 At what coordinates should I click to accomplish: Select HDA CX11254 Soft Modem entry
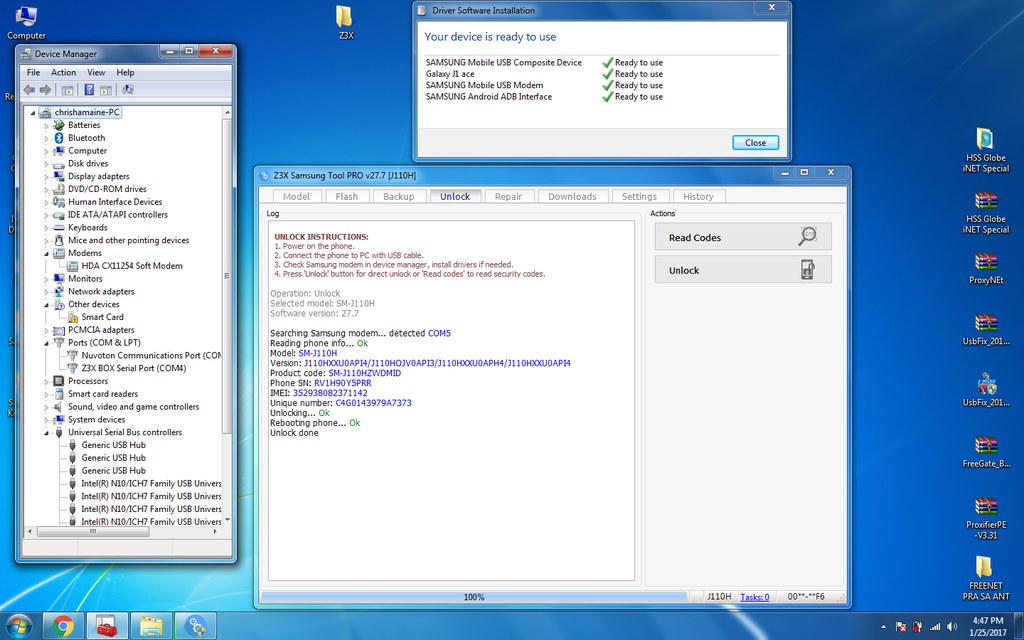[x=132, y=266]
